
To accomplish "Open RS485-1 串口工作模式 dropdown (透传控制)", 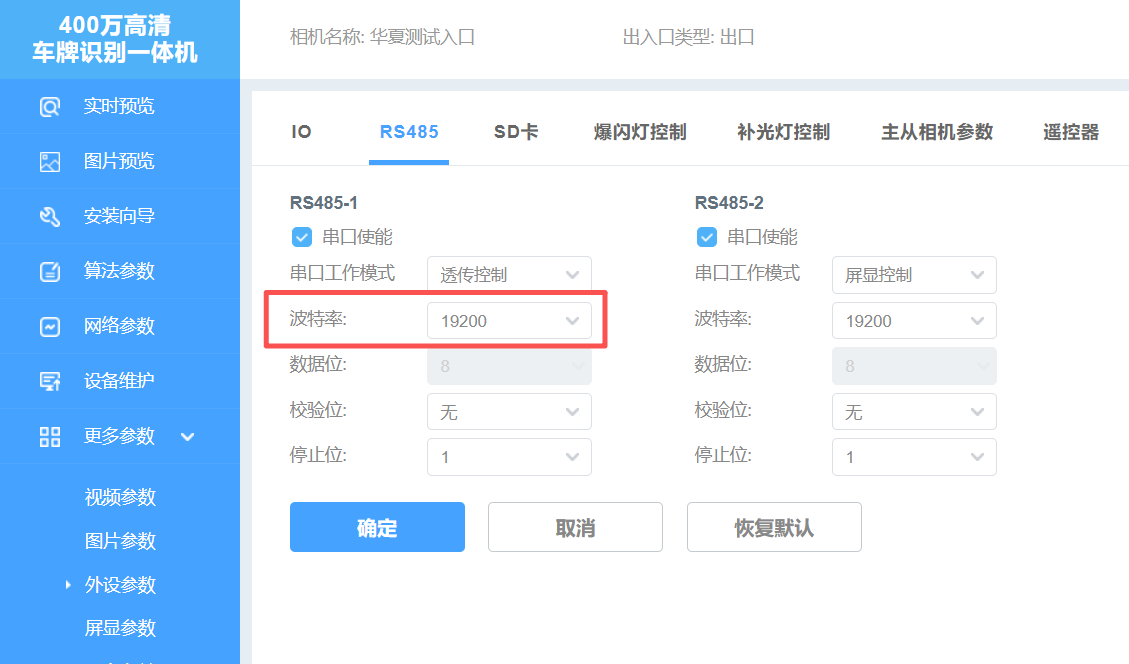I will tap(509, 275).
